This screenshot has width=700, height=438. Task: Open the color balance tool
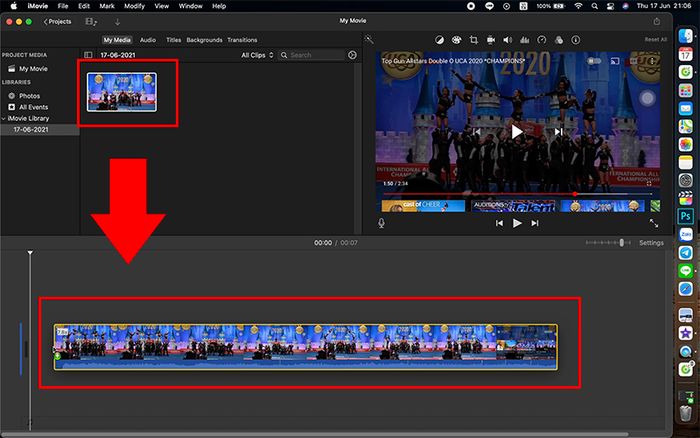pyautogui.click(x=439, y=40)
